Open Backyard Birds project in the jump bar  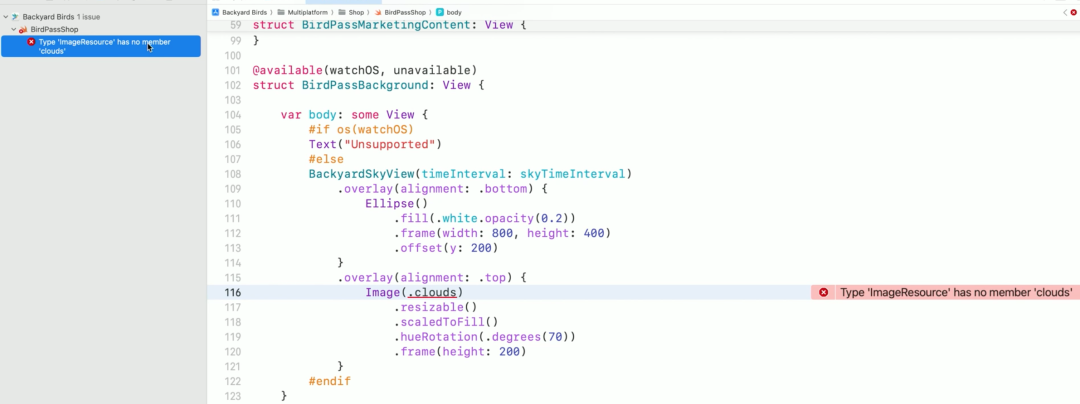(240, 12)
